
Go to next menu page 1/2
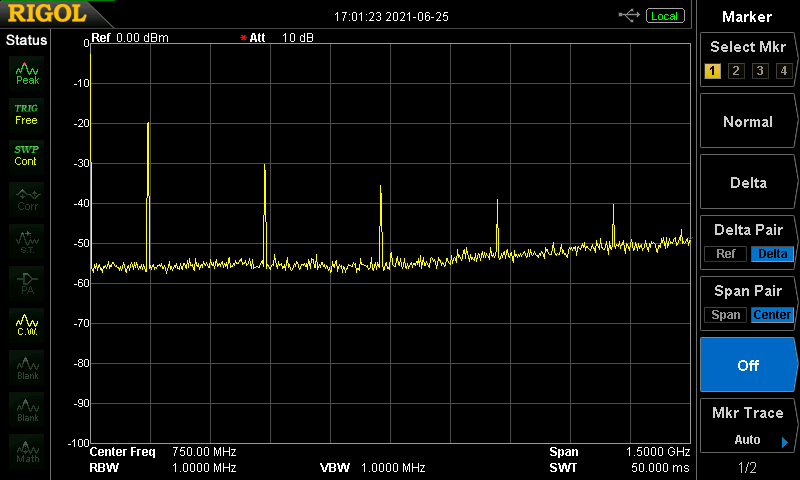748,468
